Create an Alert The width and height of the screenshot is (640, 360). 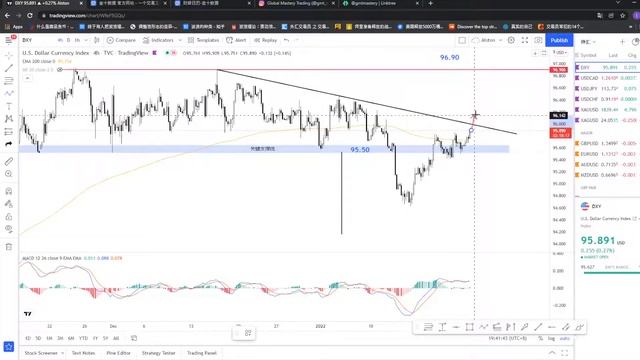coord(236,40)
